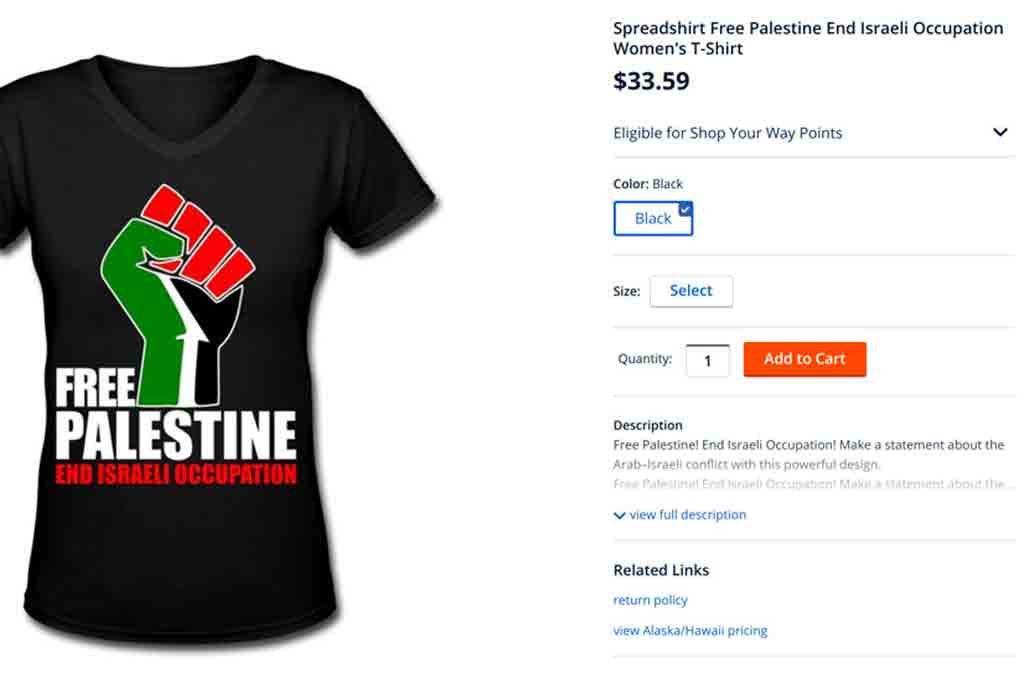Expand view full description
The image size is (1024, 684).
[x=688, y=515]
